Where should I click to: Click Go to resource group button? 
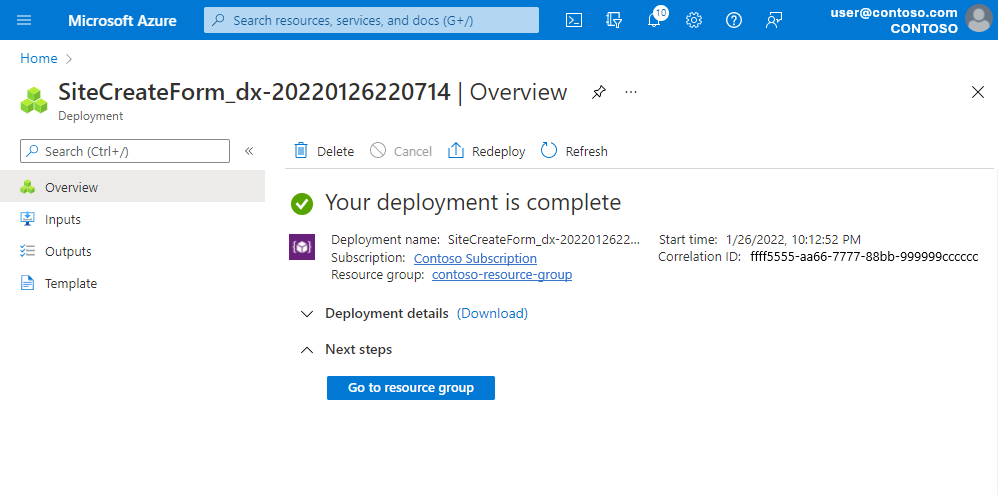click(x=411, y=387)
